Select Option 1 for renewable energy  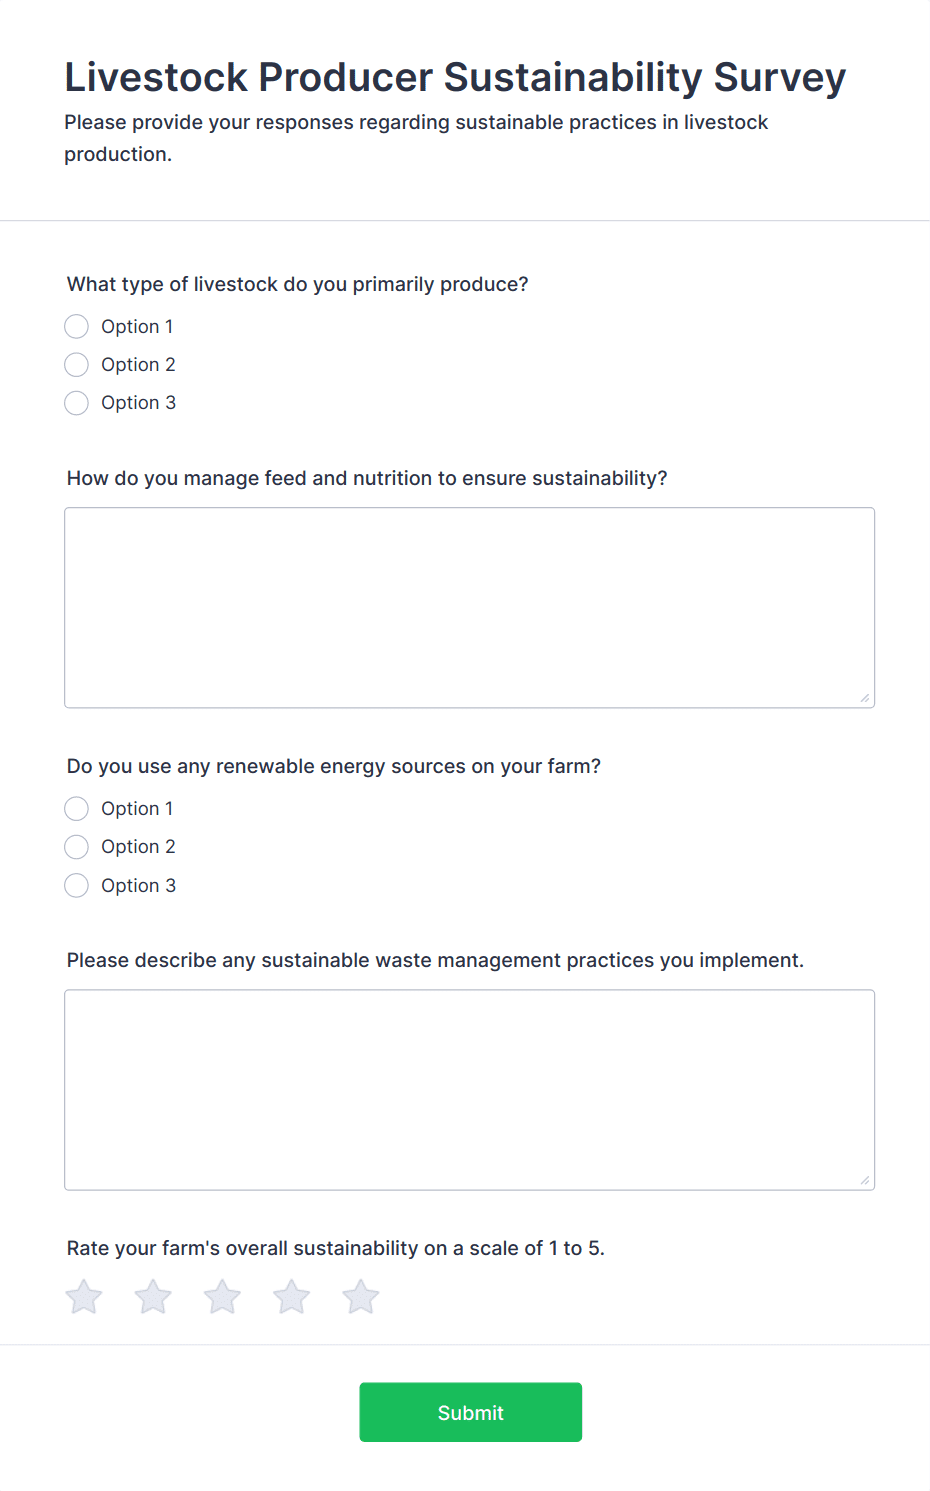tap(77, 809)
